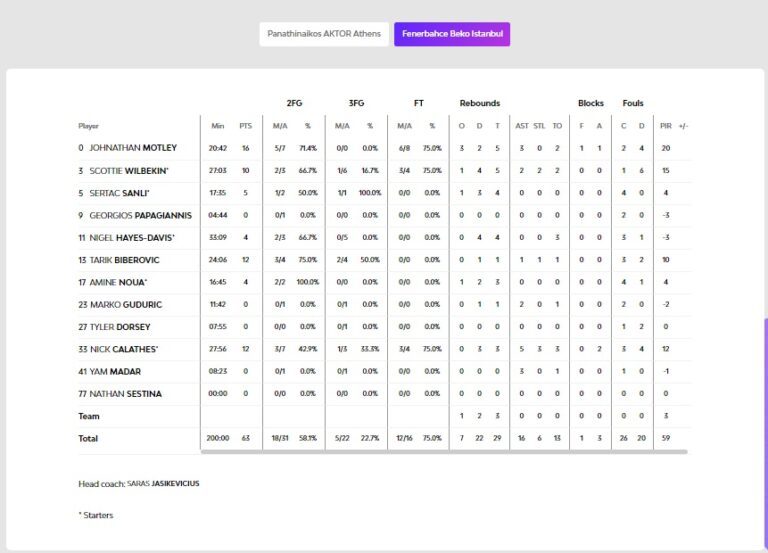Click the PTS column header
This screenshot has height=553, width=768.
pos(245,126)
